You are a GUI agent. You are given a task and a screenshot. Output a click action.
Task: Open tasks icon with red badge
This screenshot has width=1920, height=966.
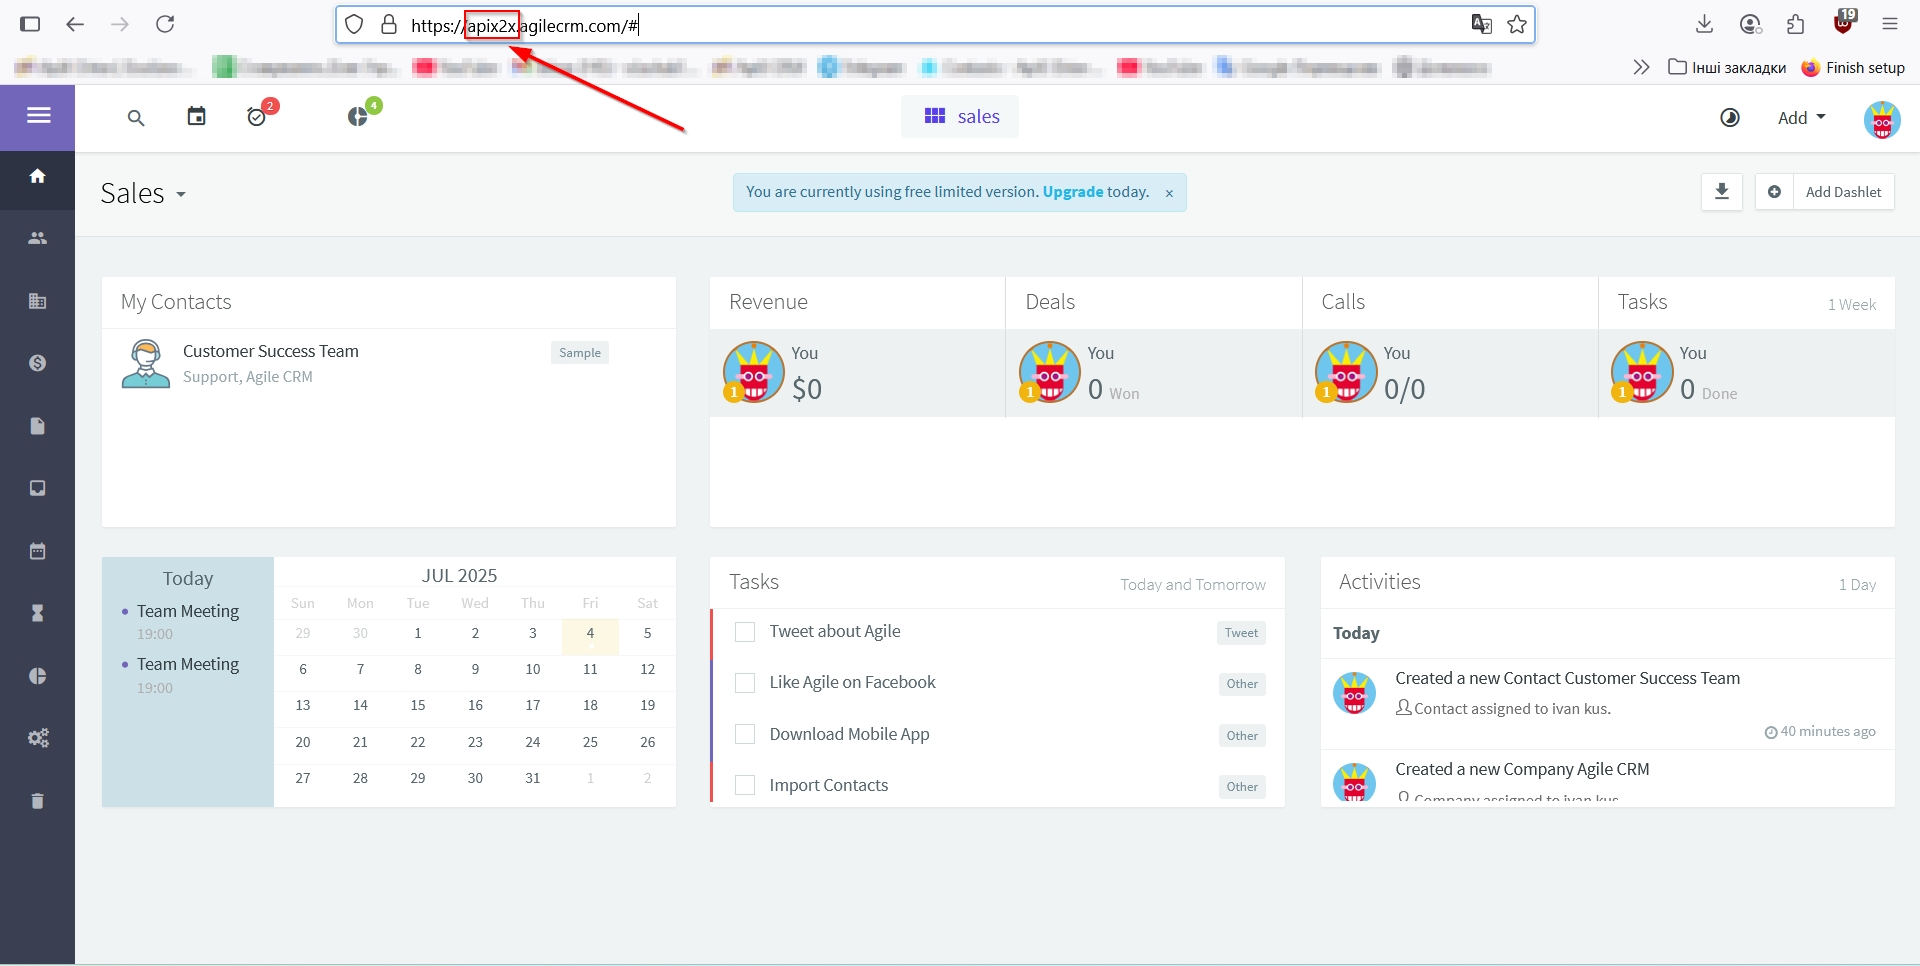[257, 117]
